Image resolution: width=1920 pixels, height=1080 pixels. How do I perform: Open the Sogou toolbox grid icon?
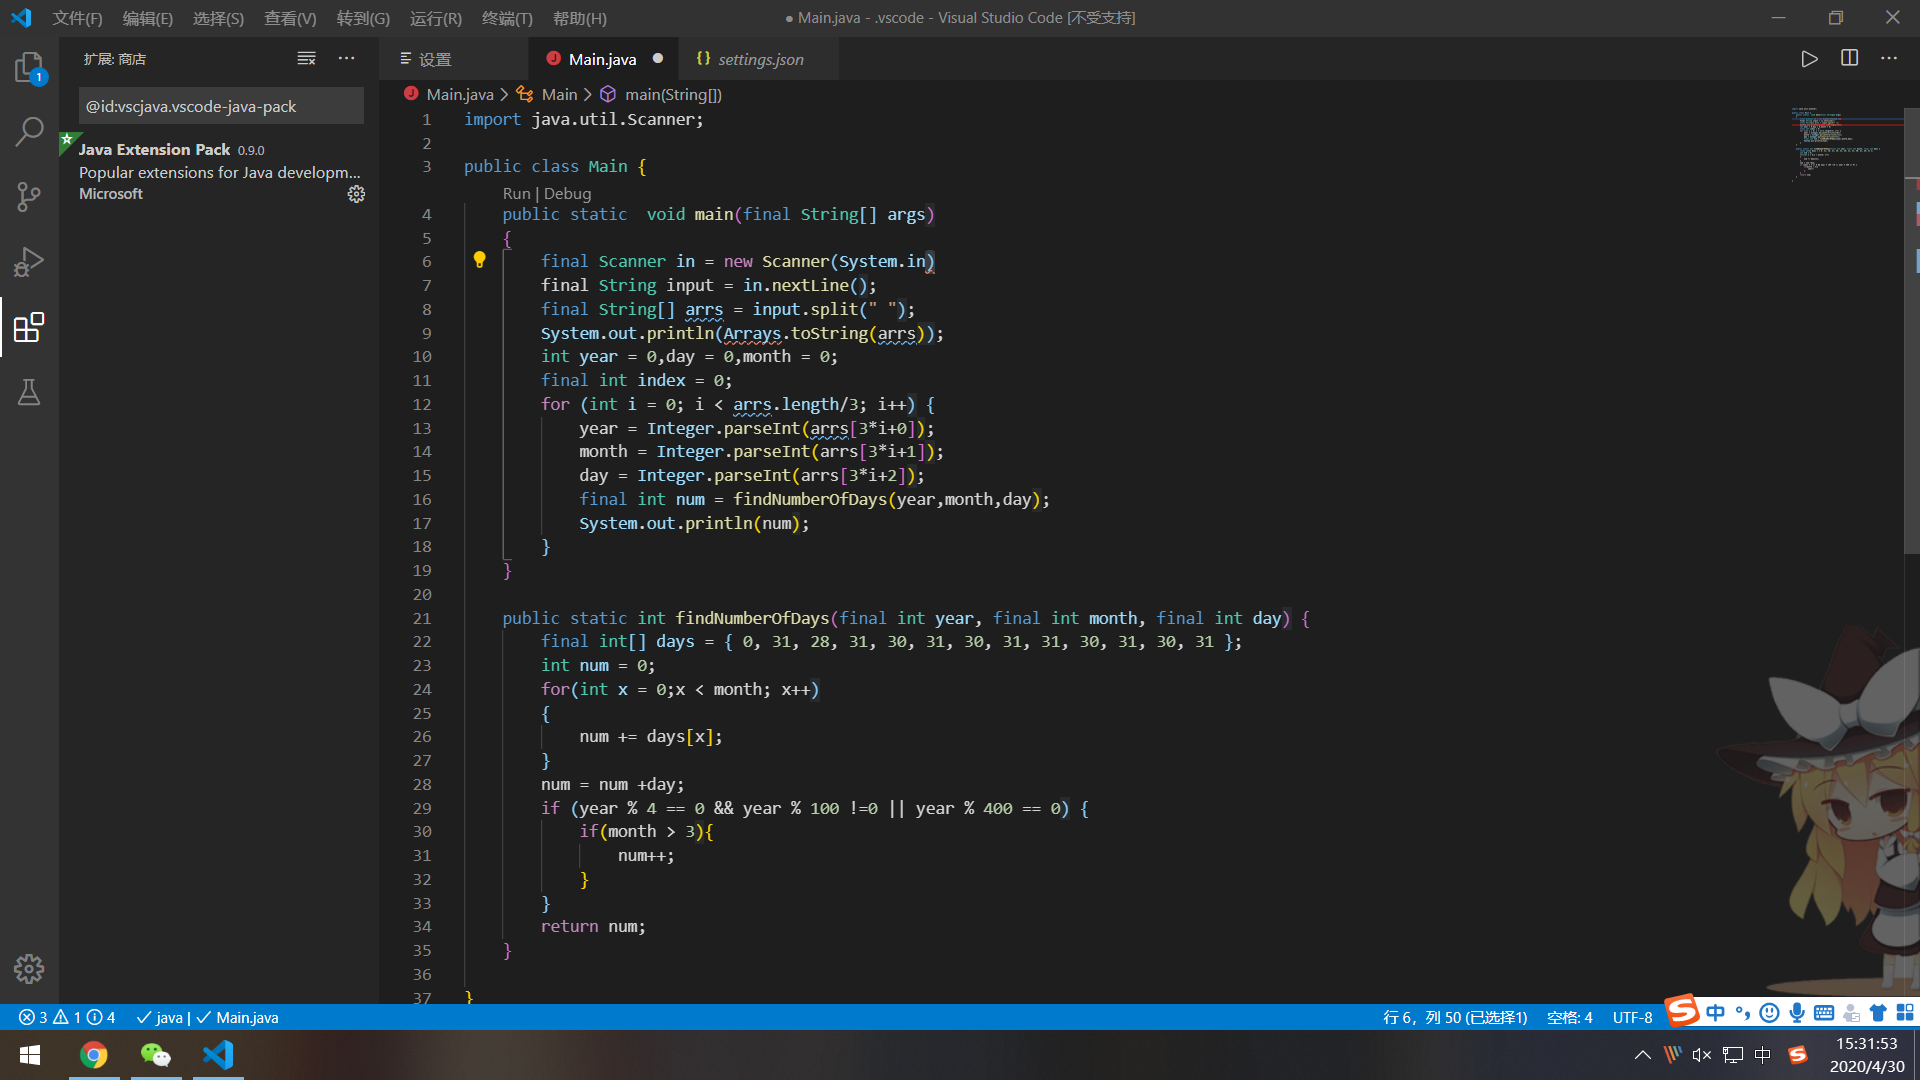click(x=1905, y=1013)
